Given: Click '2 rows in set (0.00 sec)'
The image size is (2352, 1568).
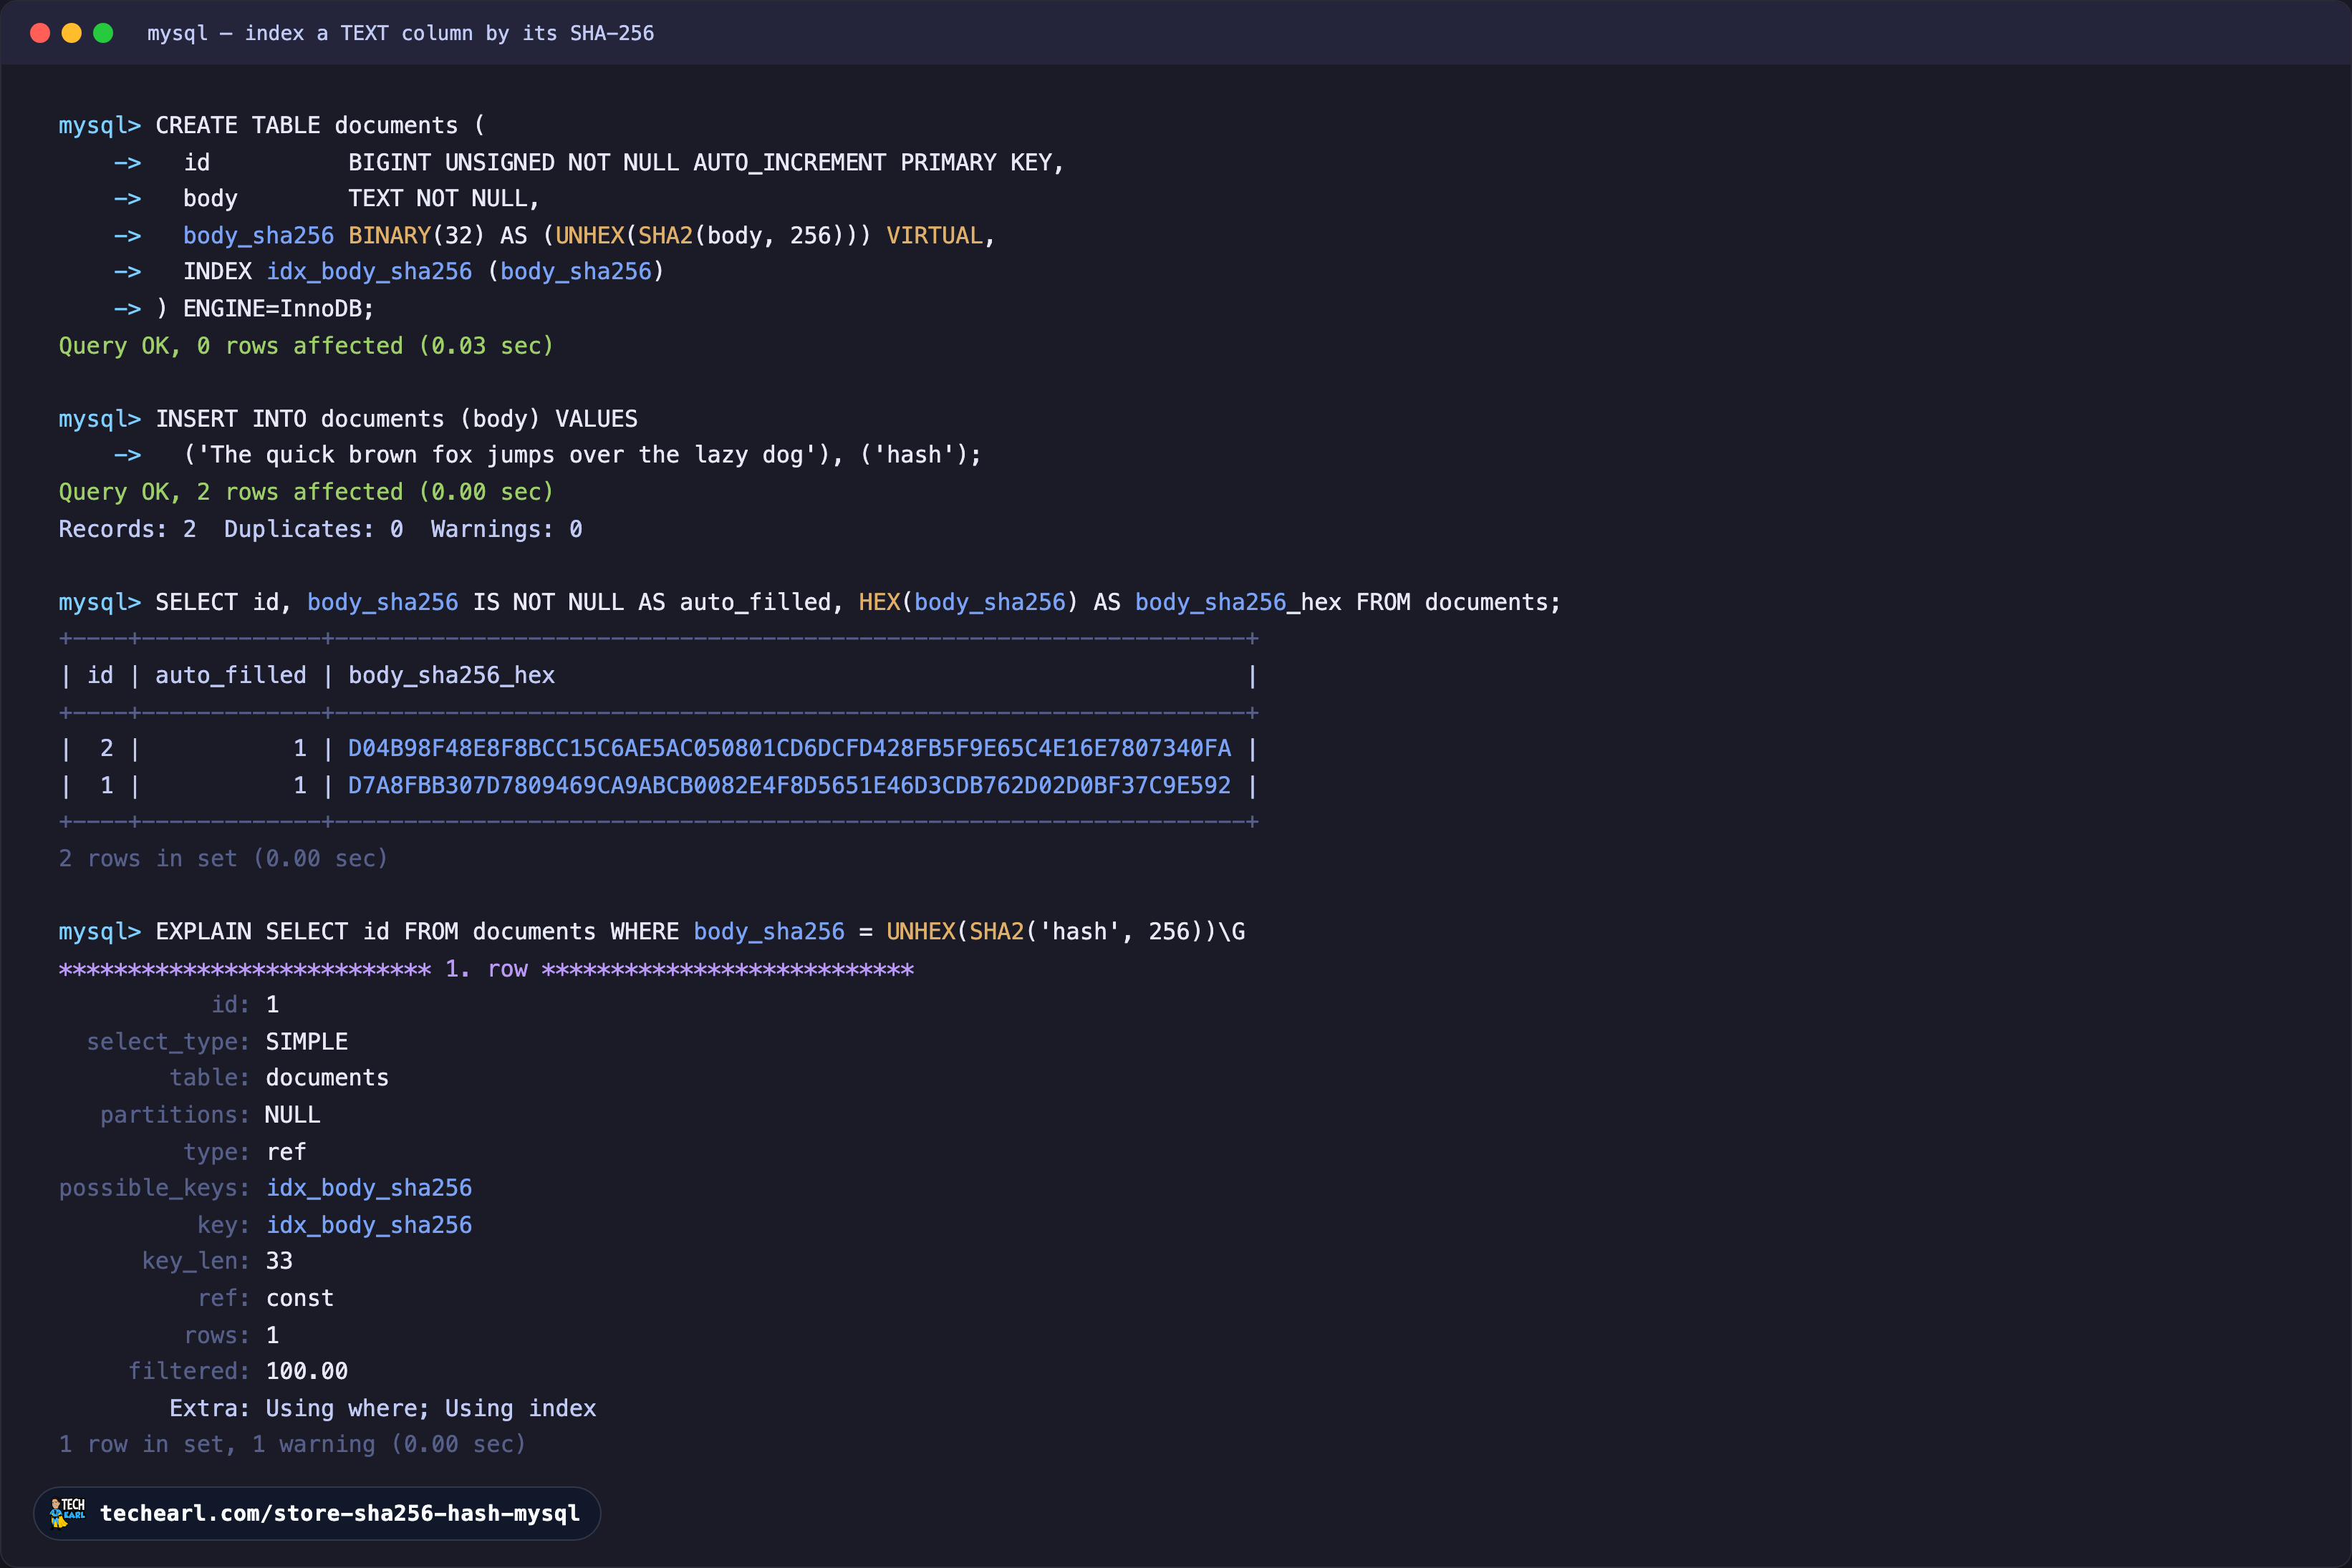Looking at the screenshot, I should (223, 859).
